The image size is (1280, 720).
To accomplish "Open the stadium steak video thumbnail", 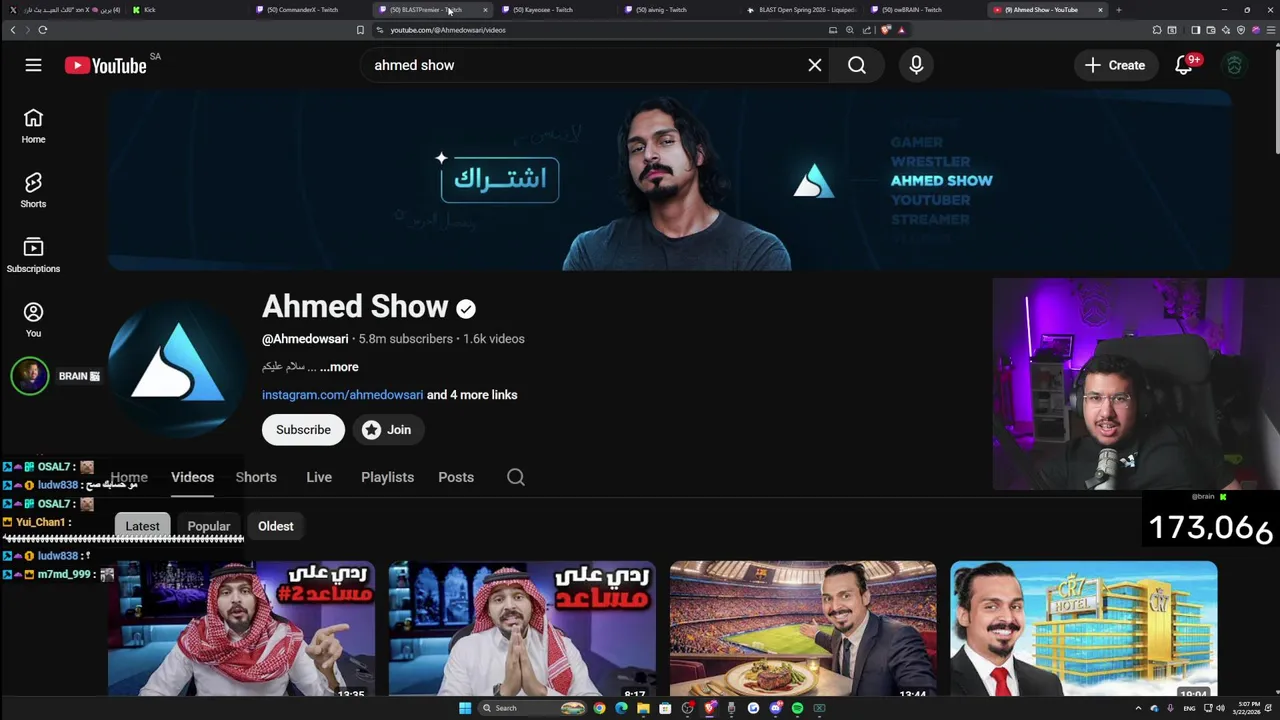I will coord(803,628).
